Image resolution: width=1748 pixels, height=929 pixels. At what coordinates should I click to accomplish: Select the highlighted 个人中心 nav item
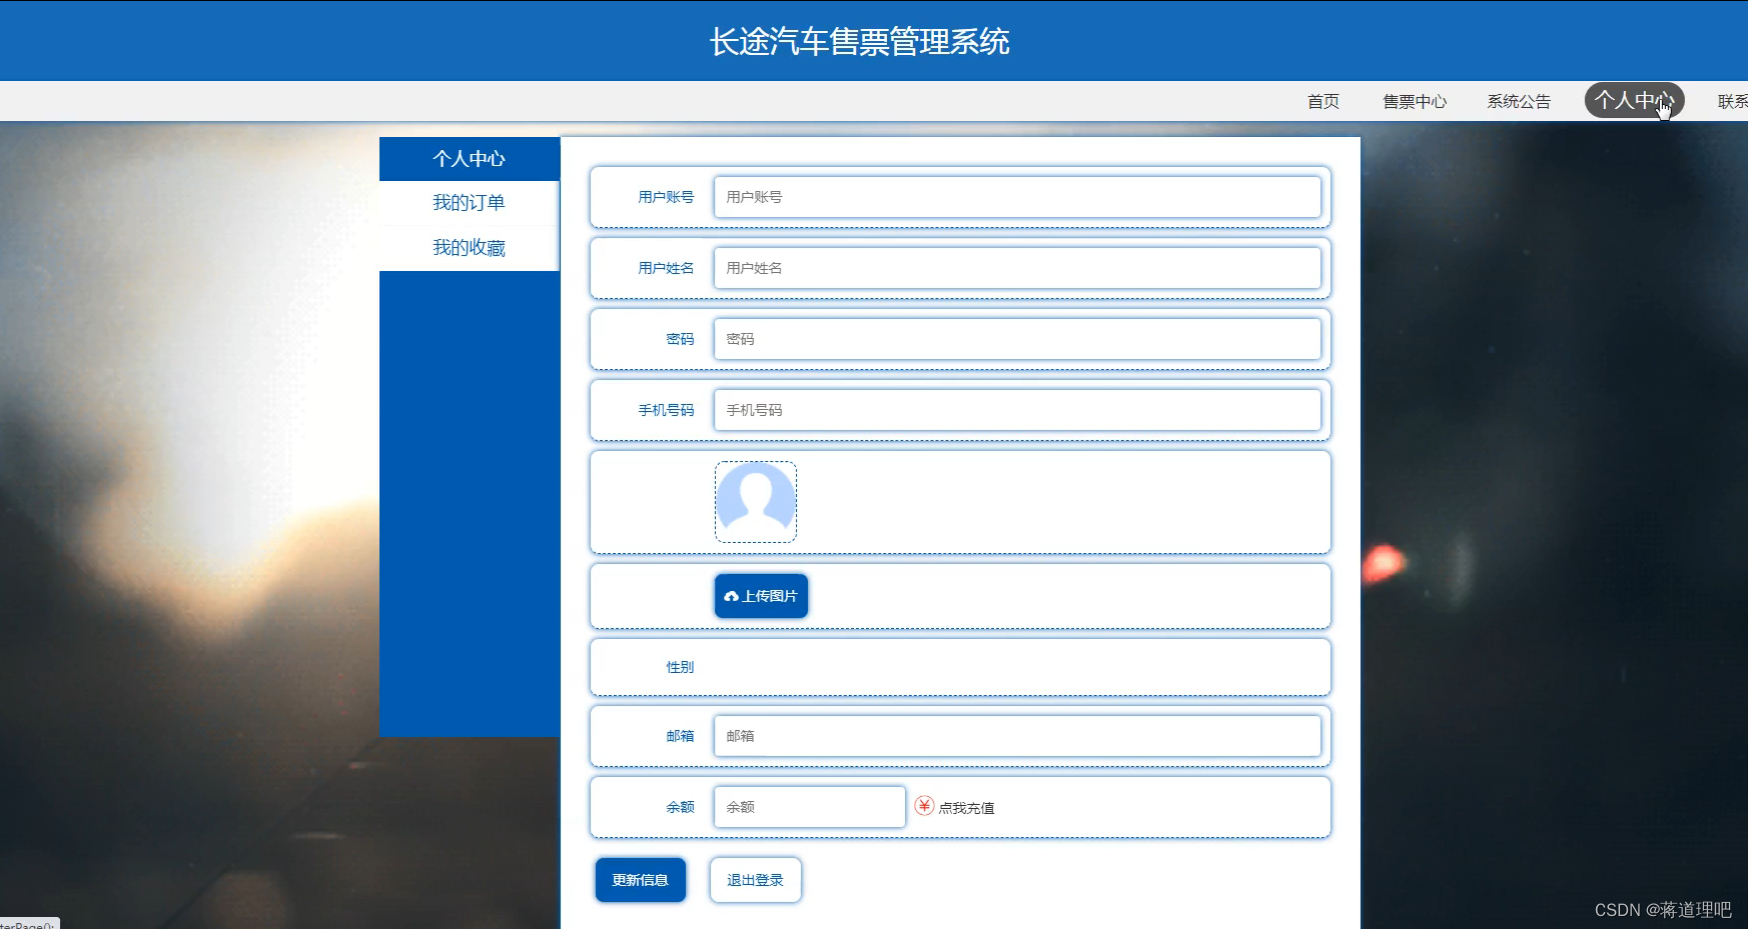tap(1632, 100)
